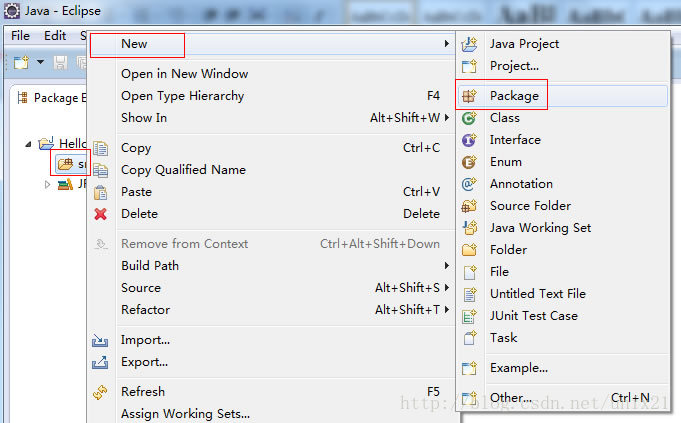Image resolution: width=681 pixels, height=423 pixels.
Task: Click the Copy Qualified Name icon
Action: click(100, 170)
